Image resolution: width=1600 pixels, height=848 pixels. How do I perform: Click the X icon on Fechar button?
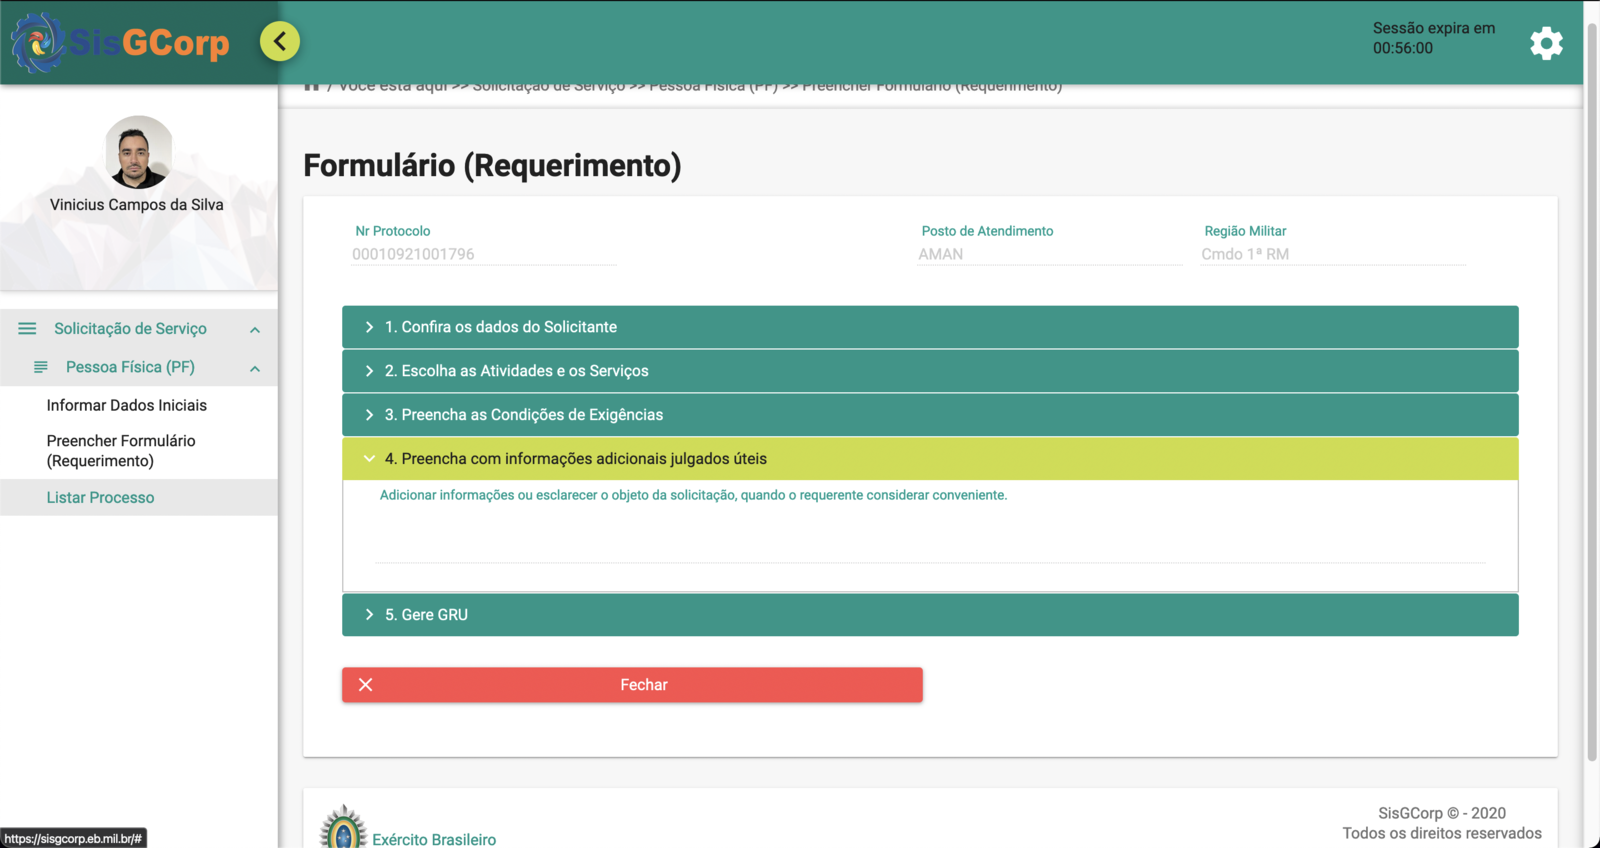pos(366,685)
